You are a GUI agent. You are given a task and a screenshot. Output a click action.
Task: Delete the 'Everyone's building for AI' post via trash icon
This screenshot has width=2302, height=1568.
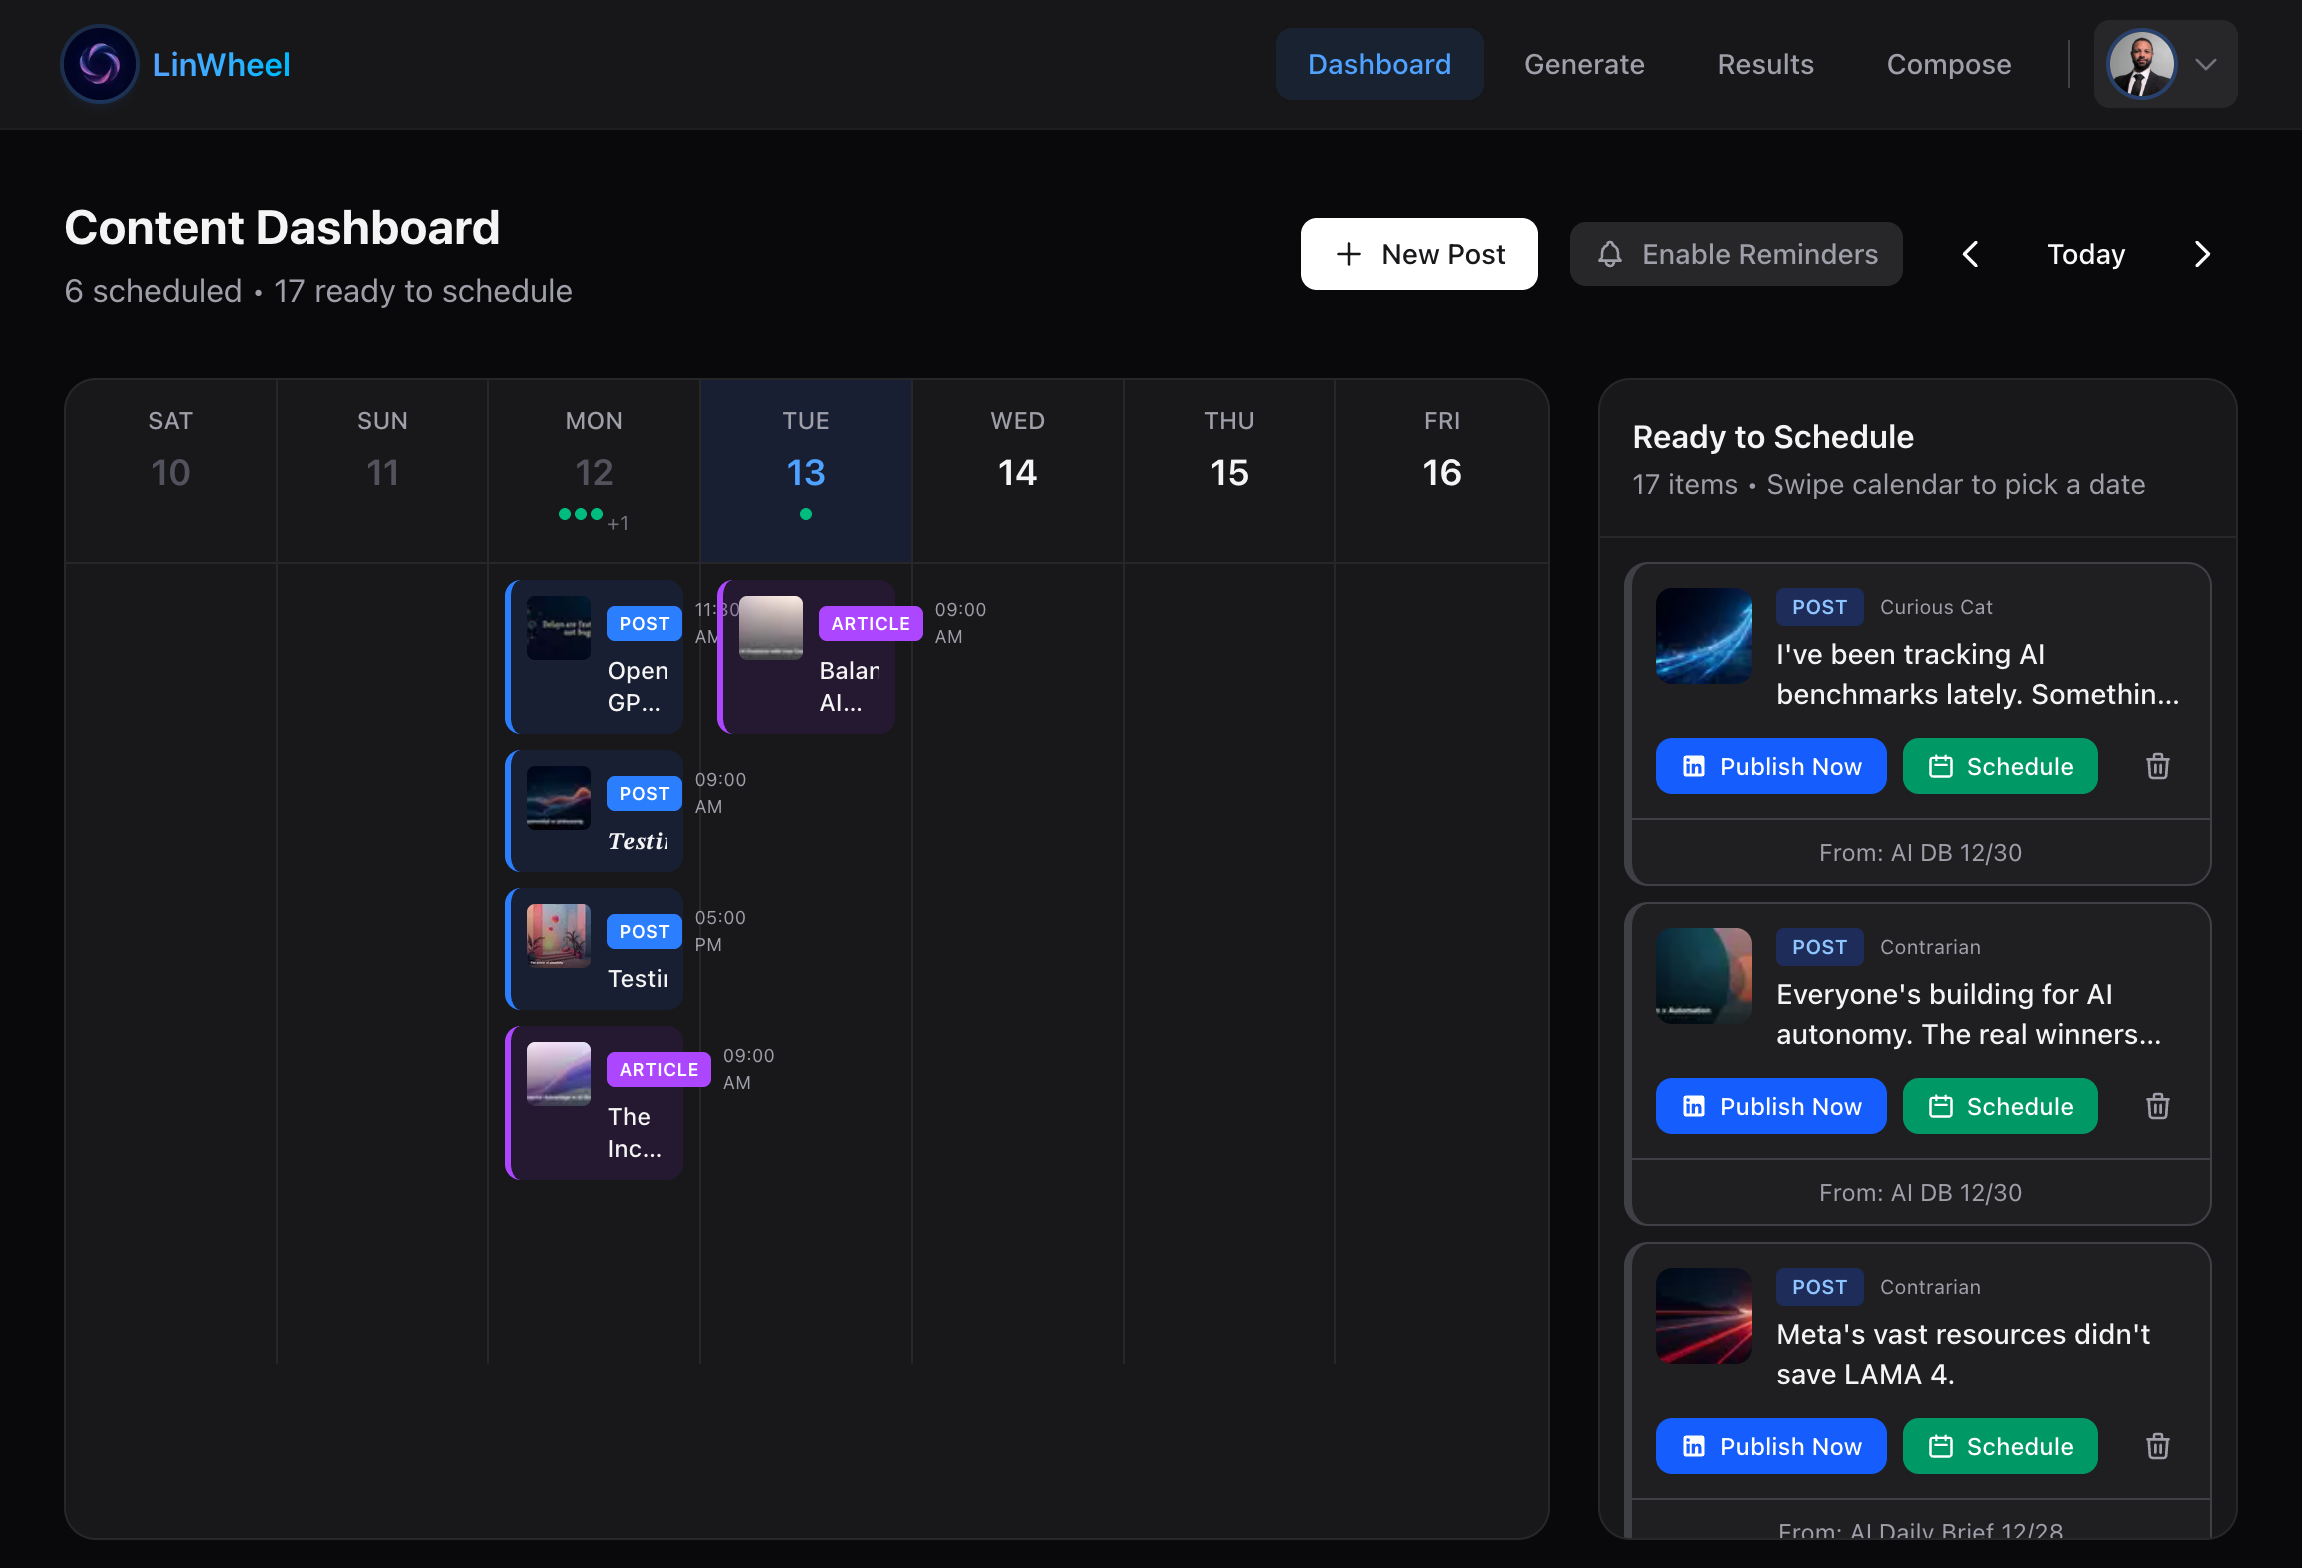(2157, 1106)
